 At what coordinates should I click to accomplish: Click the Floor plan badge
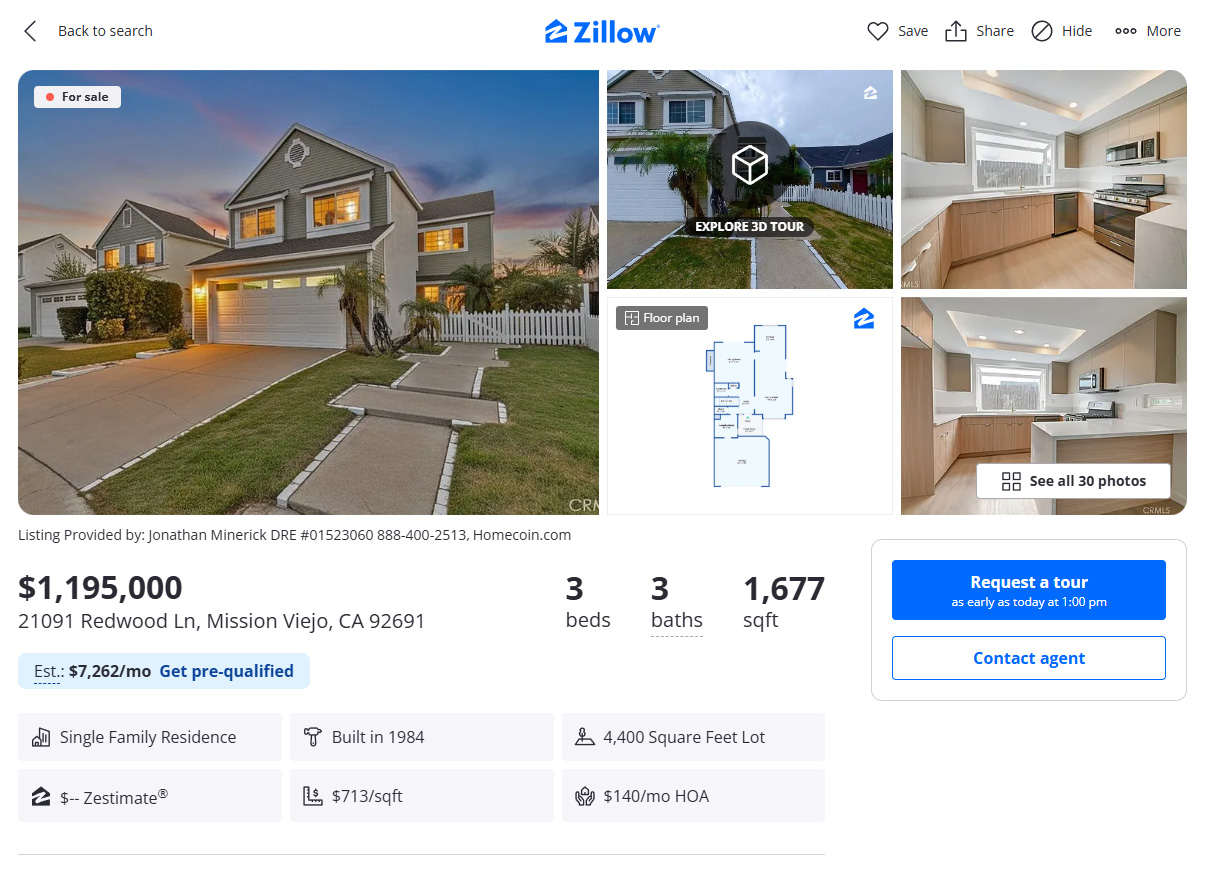[662, 318]
